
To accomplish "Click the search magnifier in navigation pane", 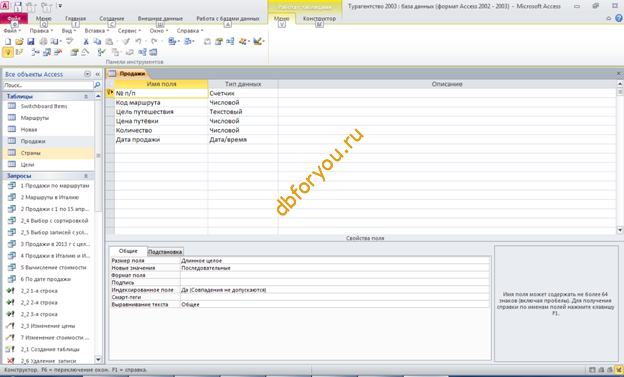I will point(97,85).
